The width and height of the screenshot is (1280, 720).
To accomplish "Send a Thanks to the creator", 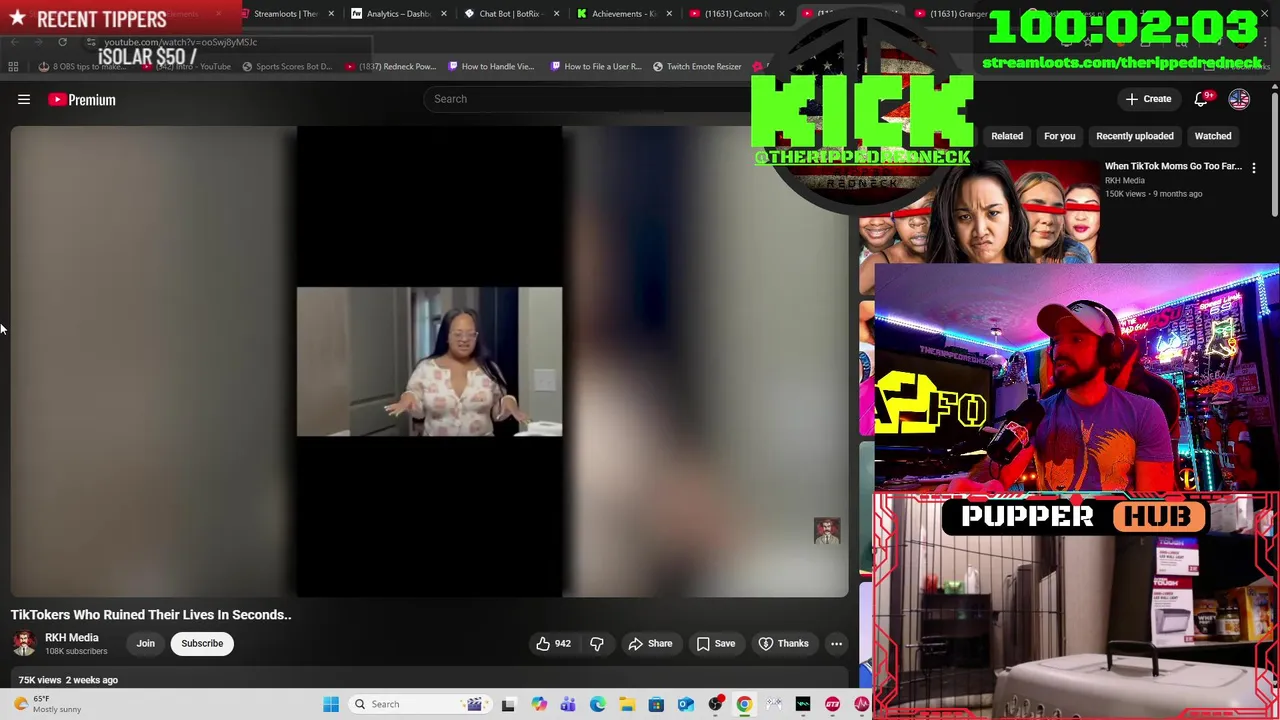I will click(x=783, y=643).
